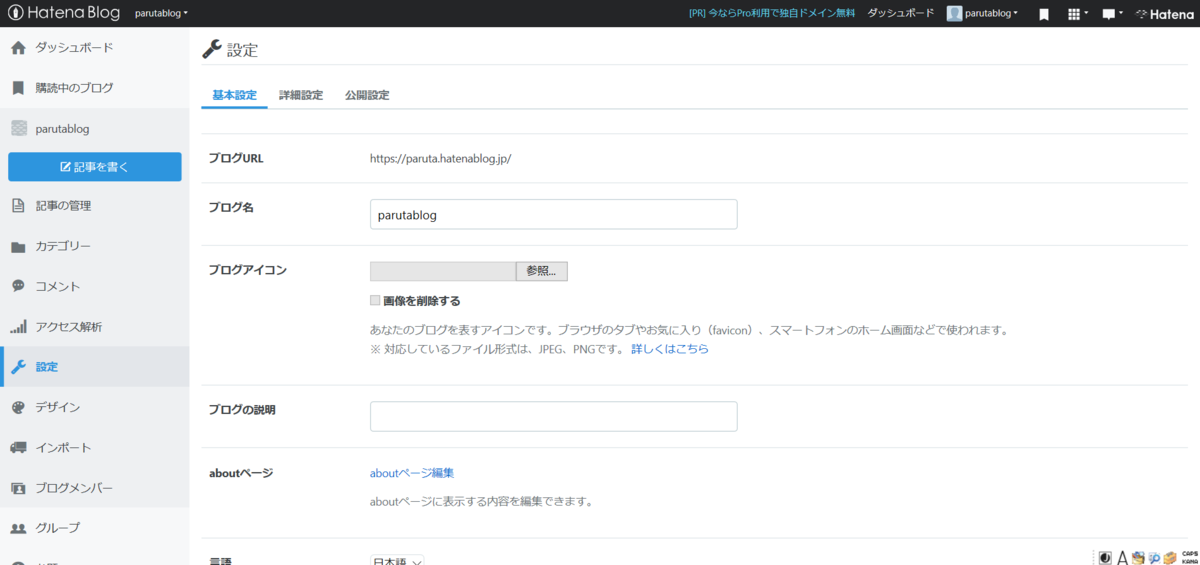Image resolution: width=1200 pixels, height=565 pixels.
Task: Open the PR 独自ドメイン無料 promotion link
Action: 772,14
